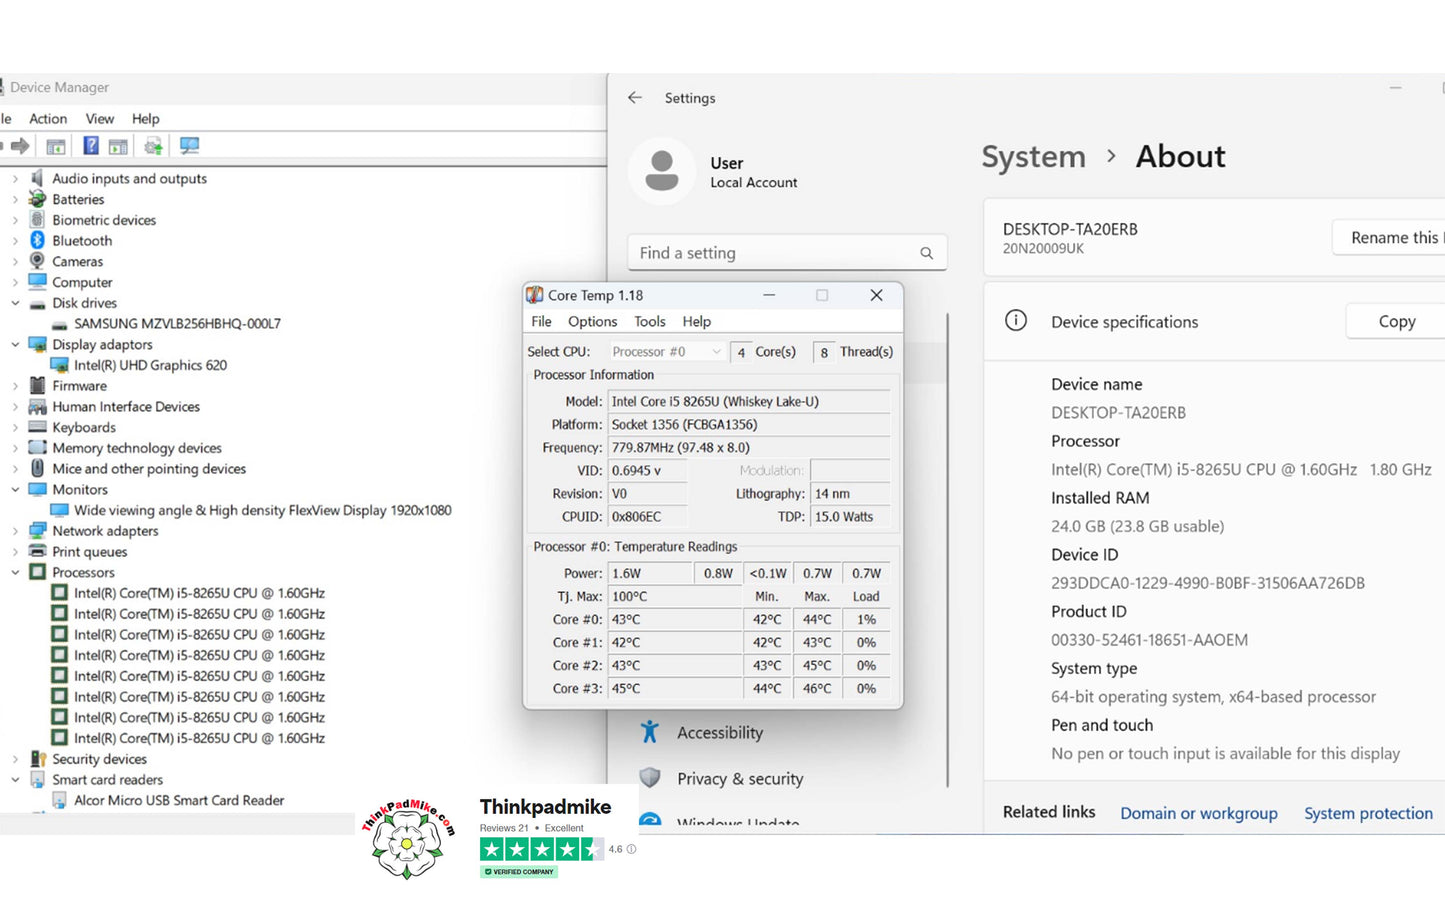Screen dimensions: 1445x908
Task: Click the back arrow in Settings window
Action: (634, 98)
